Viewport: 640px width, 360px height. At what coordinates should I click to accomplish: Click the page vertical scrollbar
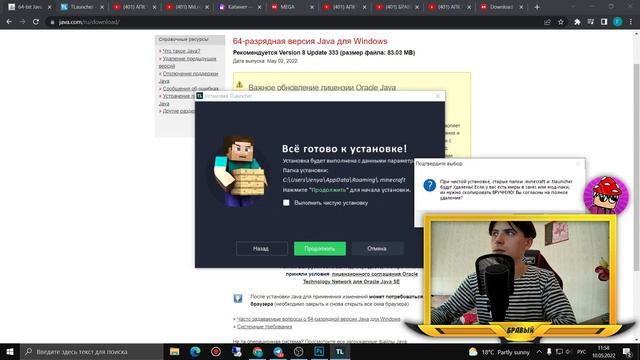[636, 167]
